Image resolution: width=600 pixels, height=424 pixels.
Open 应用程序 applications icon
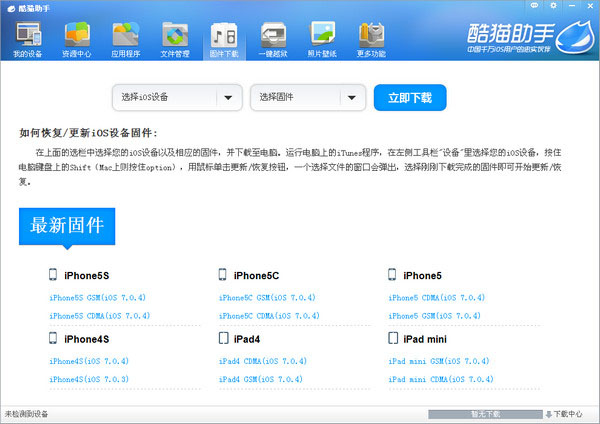point(126,40)
